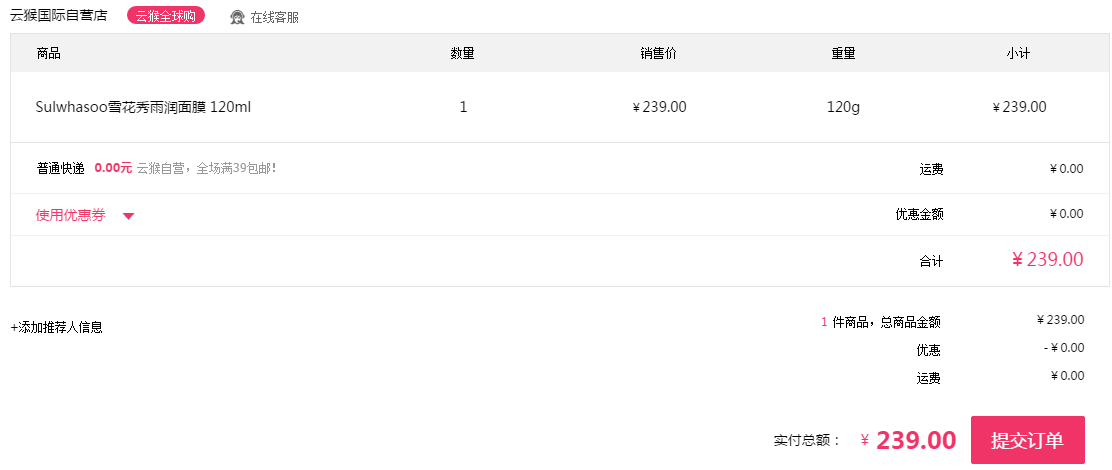Open 在线客服 customer service link

(x=274, y=17)
